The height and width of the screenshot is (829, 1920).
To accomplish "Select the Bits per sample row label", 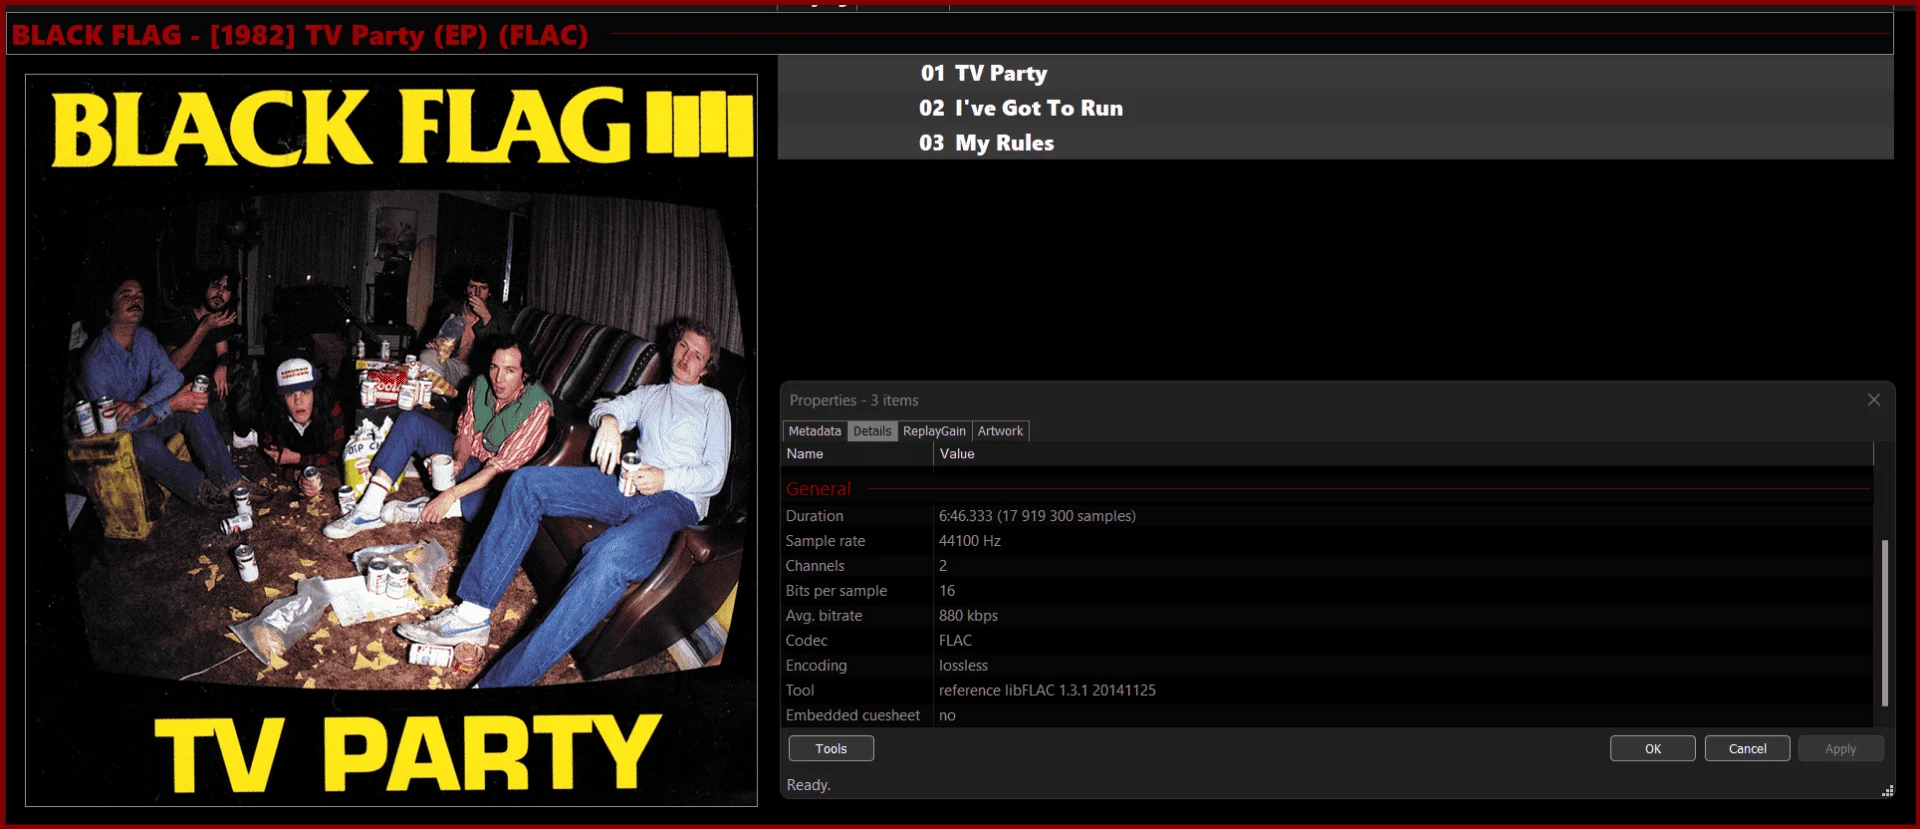I will click(x=836, y=591).
